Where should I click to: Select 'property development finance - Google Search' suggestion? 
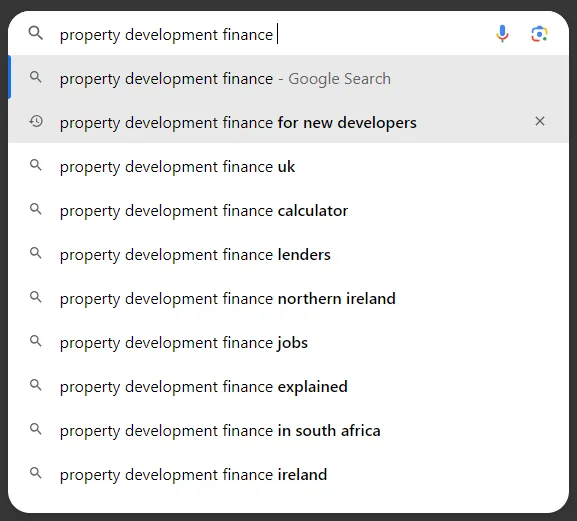pyautogui.click(x=288, y=77)
